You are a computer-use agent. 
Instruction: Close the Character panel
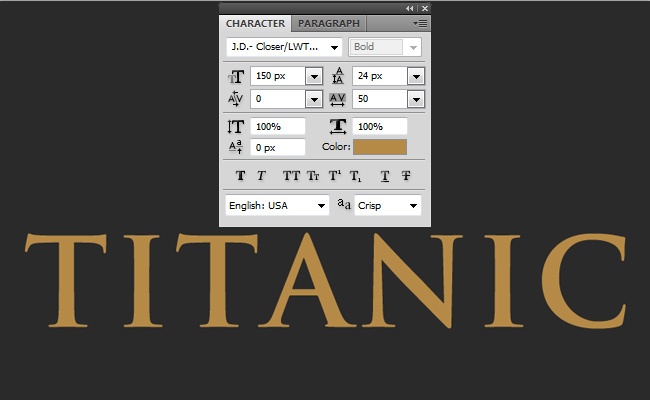(x=425, y=8)
